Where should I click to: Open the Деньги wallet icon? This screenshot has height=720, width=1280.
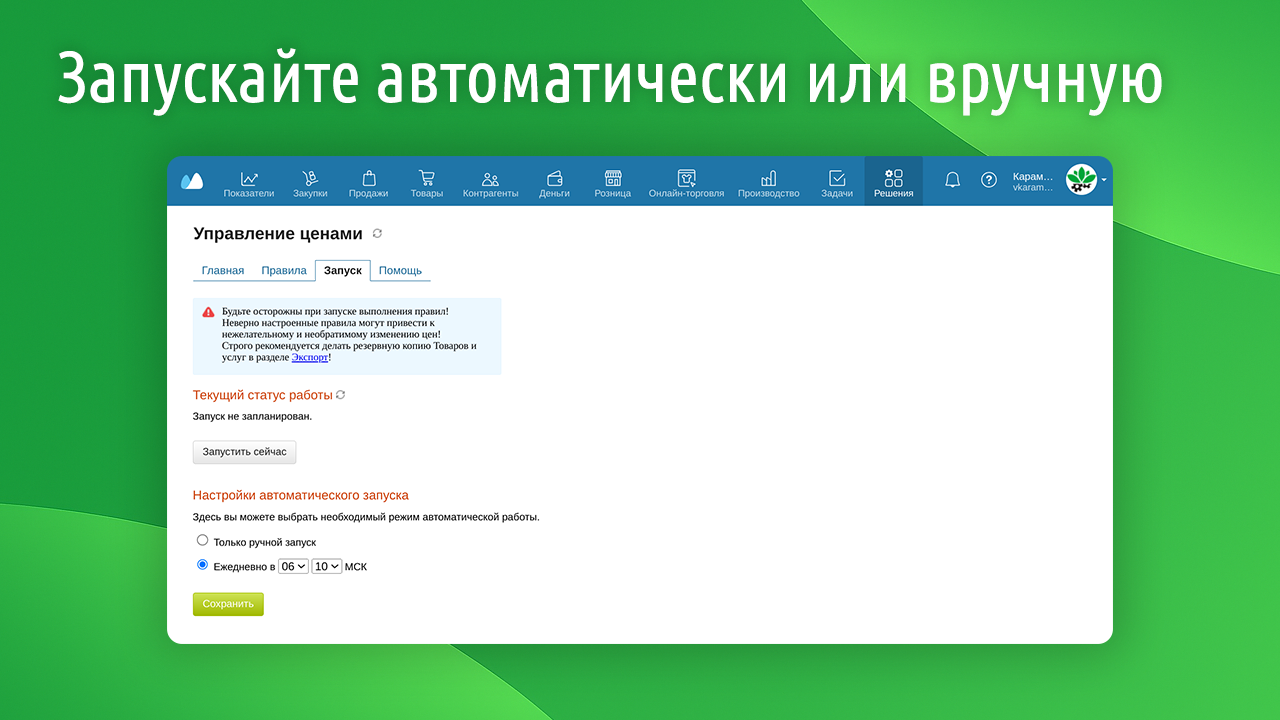(x=554, y=179)
